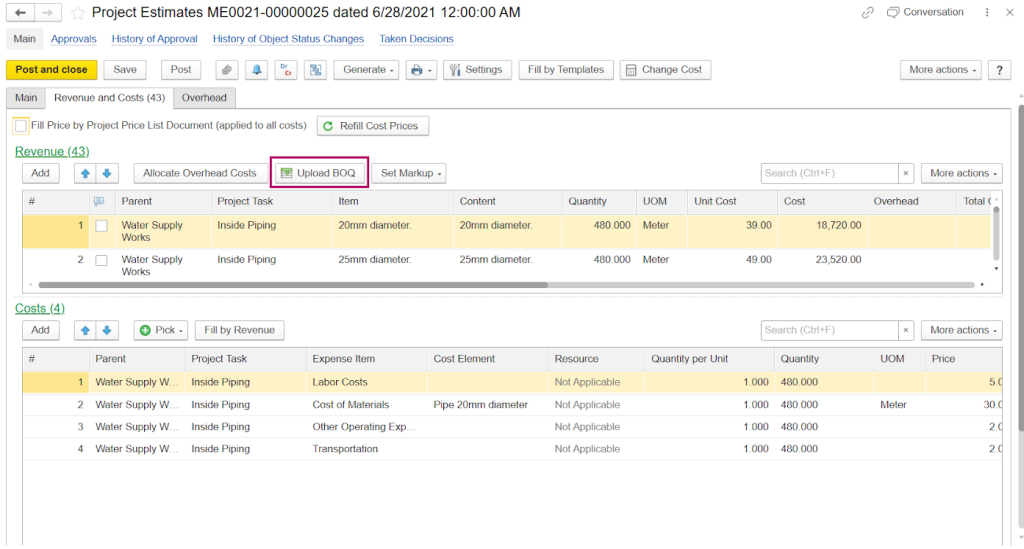
Task: Select the Labor Costs row
Action: pyautogui.click(x=512, y=382)
